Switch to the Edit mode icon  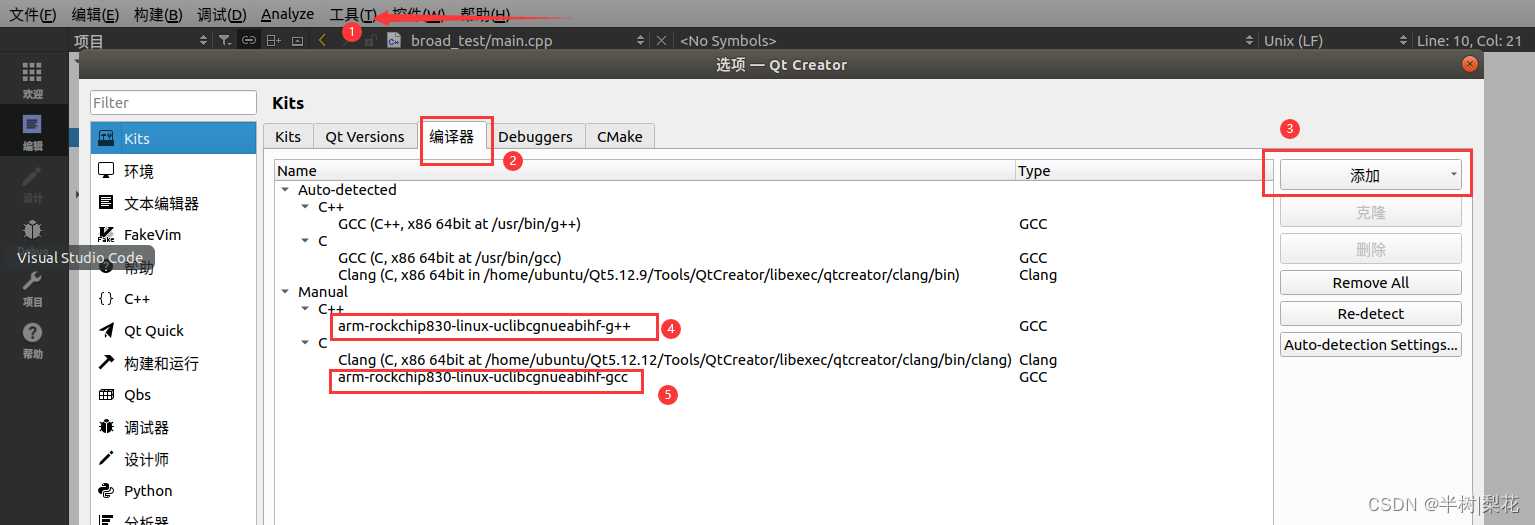(x=32, y=131)
